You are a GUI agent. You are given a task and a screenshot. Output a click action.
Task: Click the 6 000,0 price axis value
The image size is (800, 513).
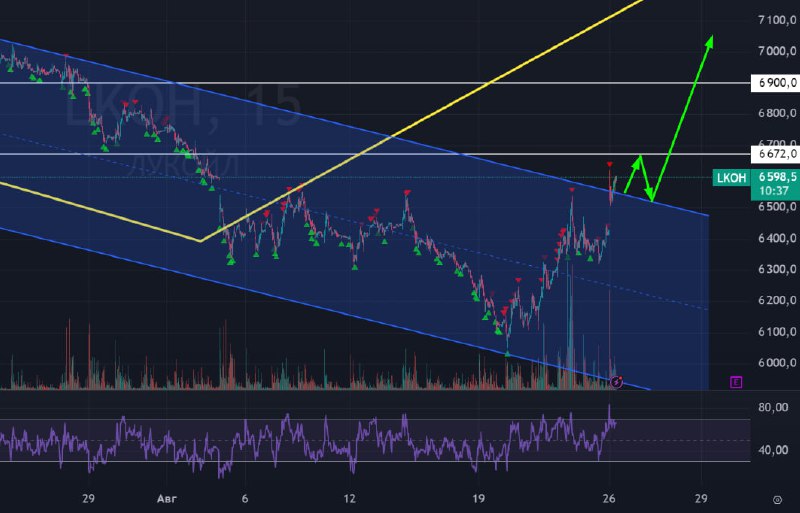click(777, 363)
